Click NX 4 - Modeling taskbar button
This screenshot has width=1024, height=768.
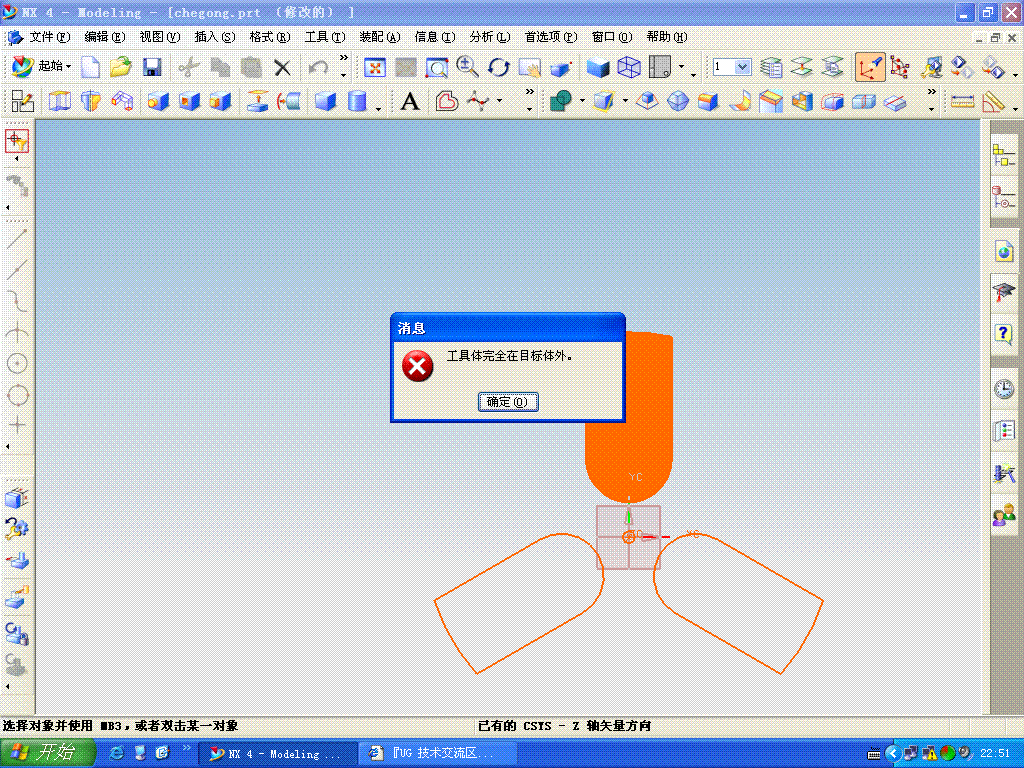pyautogui.click(x=277, y=754)
